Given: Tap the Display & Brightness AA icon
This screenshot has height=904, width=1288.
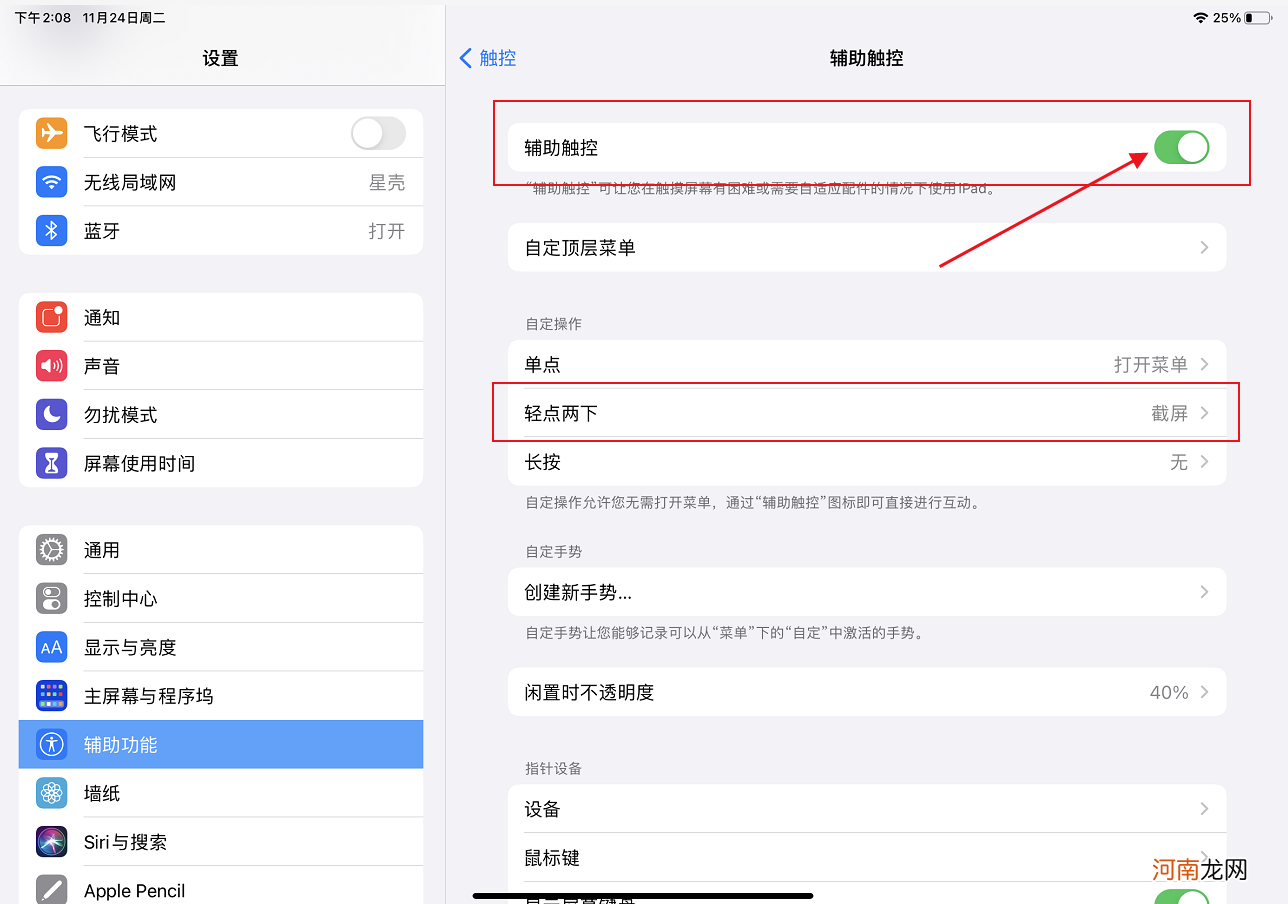Looking at the screenshot, I should click(52, 647).
